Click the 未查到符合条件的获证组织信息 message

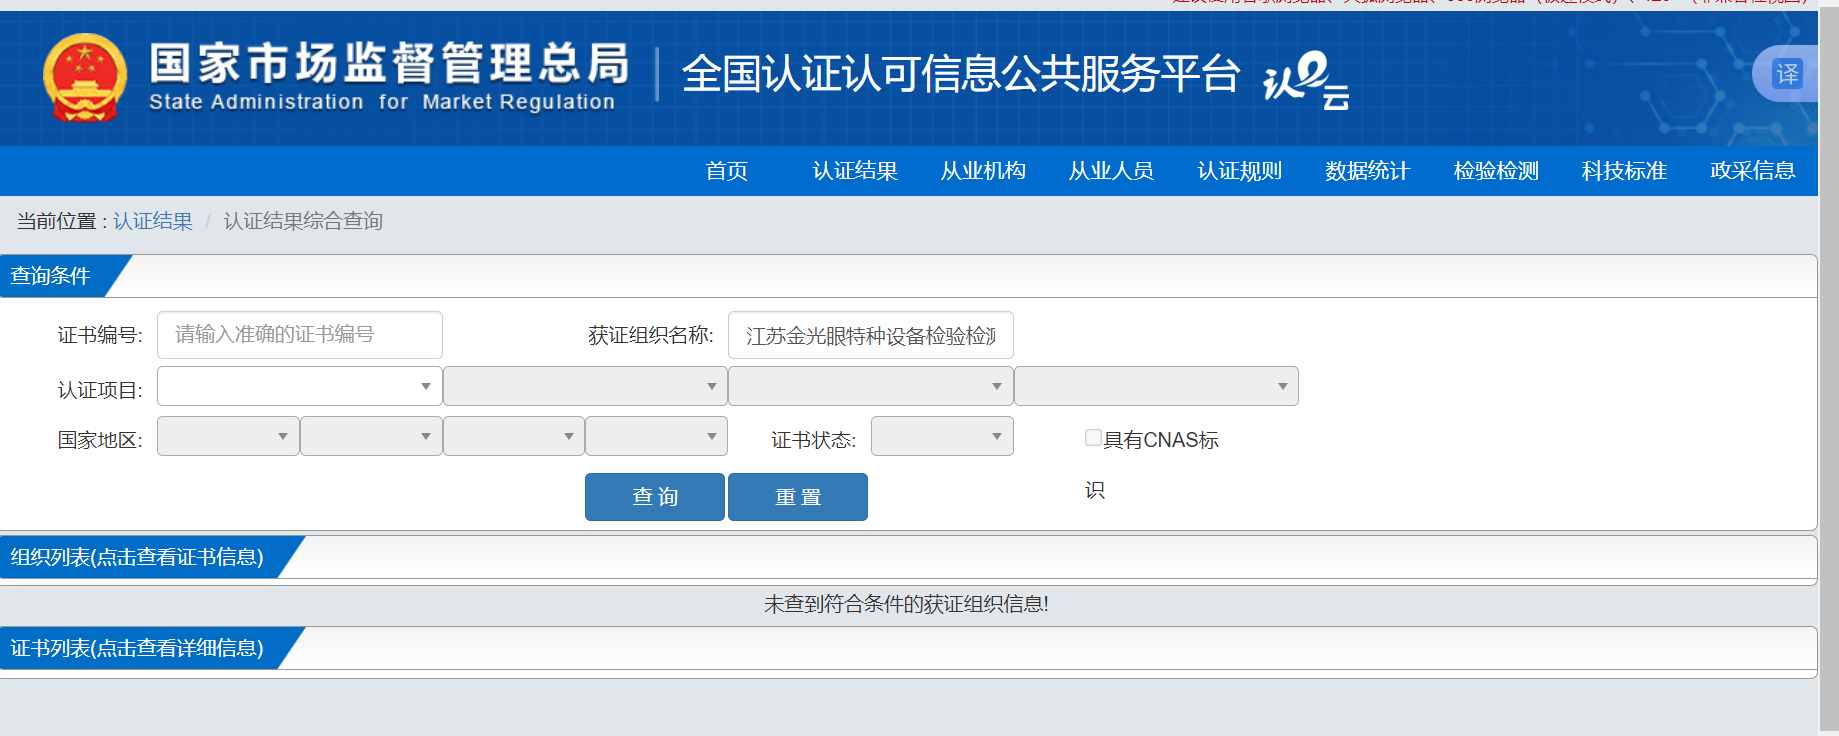pyautogui.click(x=906, y=604)
